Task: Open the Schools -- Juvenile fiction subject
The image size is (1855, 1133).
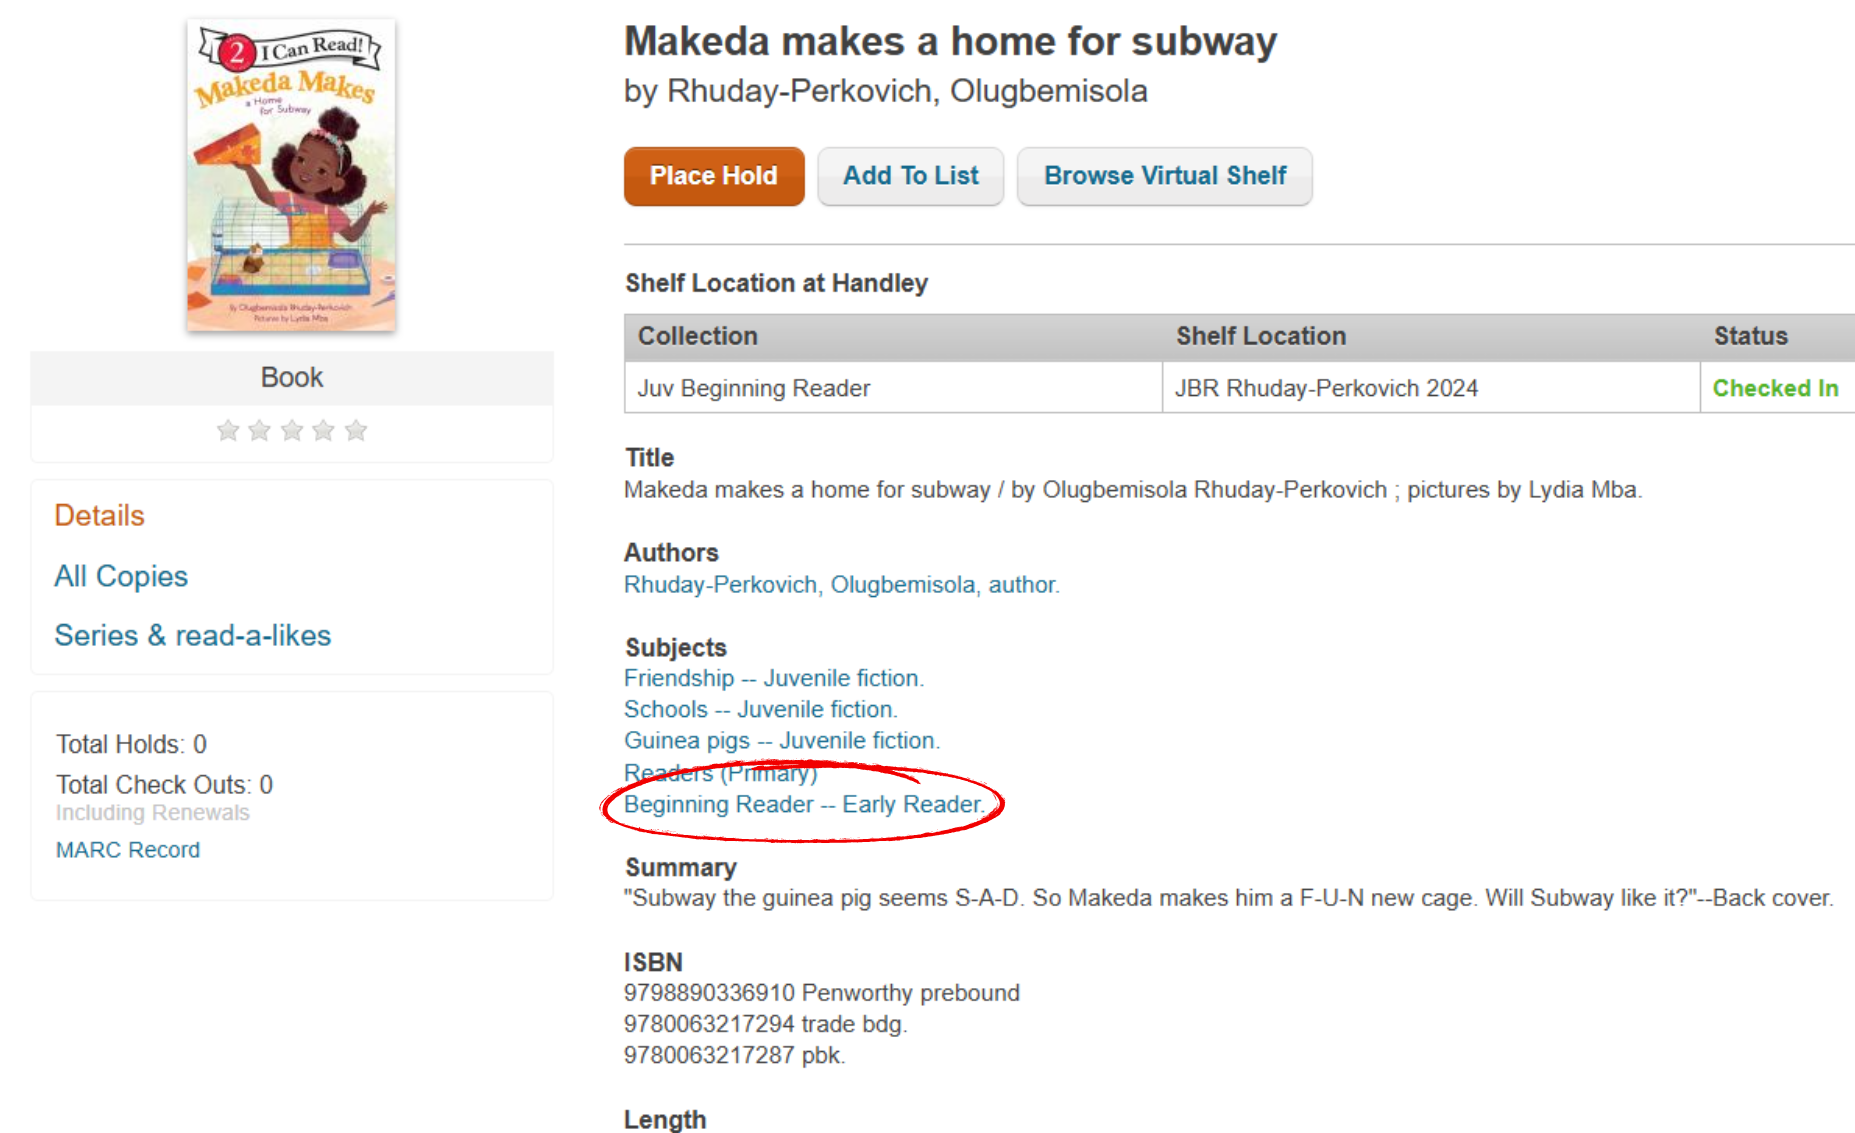Action: [760, 709]
